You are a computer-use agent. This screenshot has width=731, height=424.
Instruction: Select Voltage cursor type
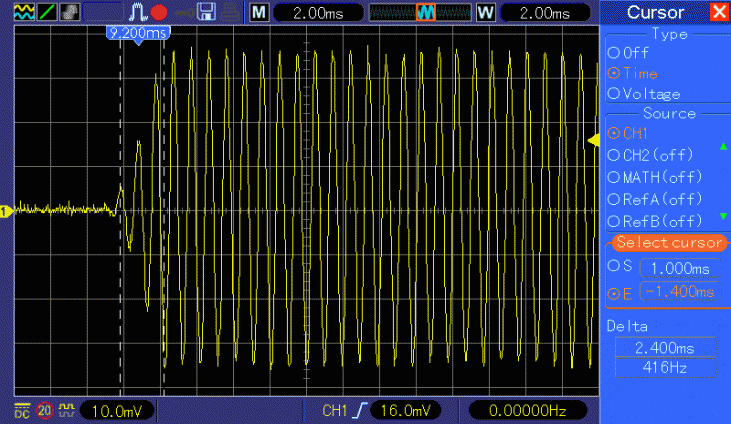tap(613, 94)
